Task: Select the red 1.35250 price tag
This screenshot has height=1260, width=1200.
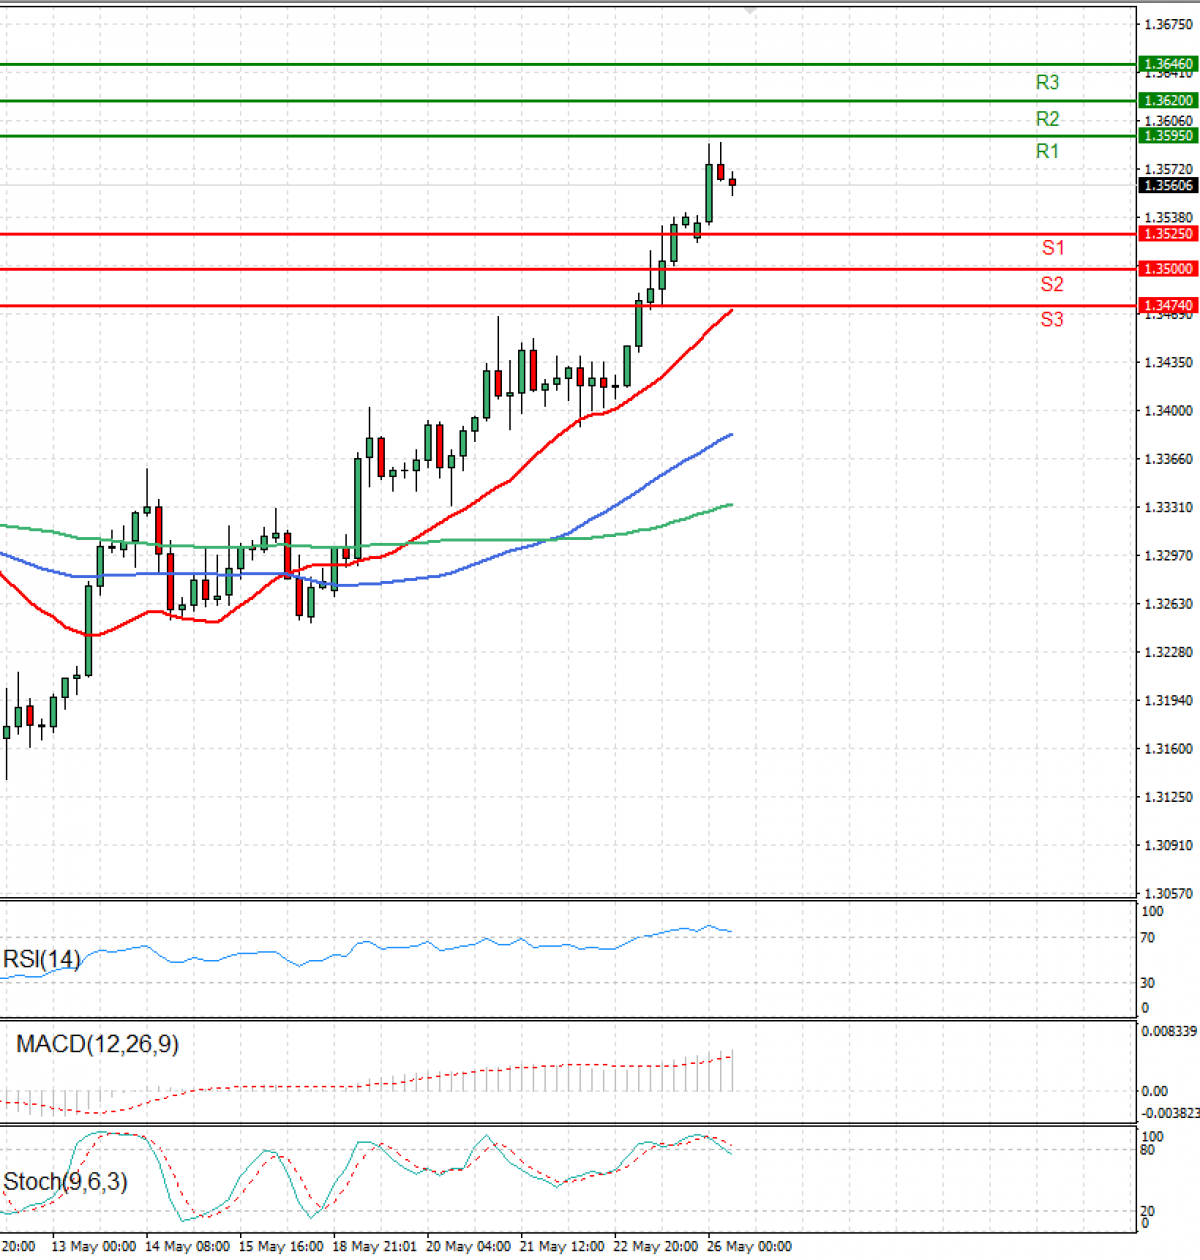Action: [1166, 234]
